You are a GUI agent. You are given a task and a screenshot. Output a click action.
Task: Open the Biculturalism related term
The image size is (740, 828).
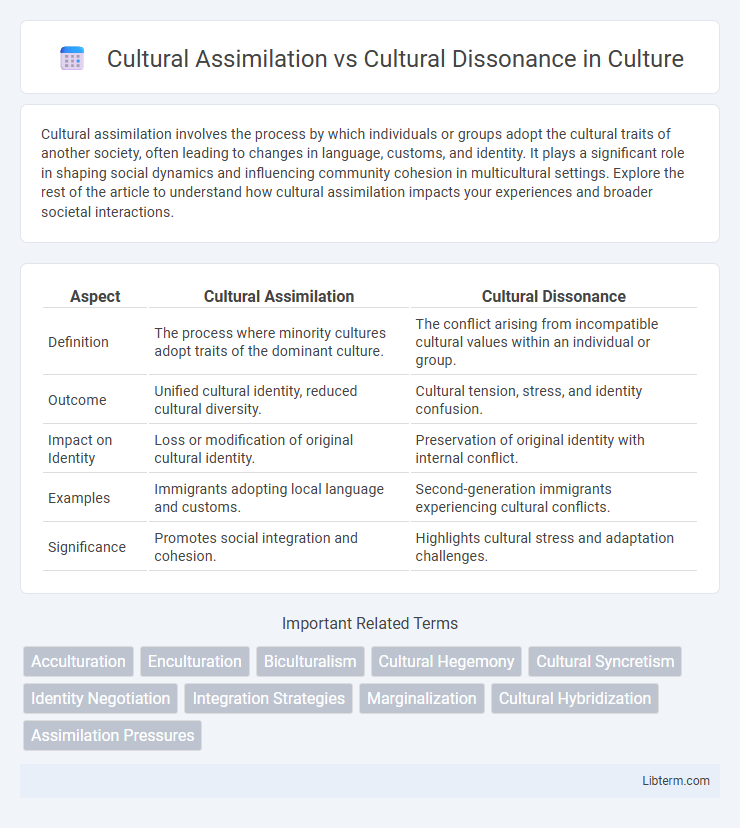click(310, 661)
